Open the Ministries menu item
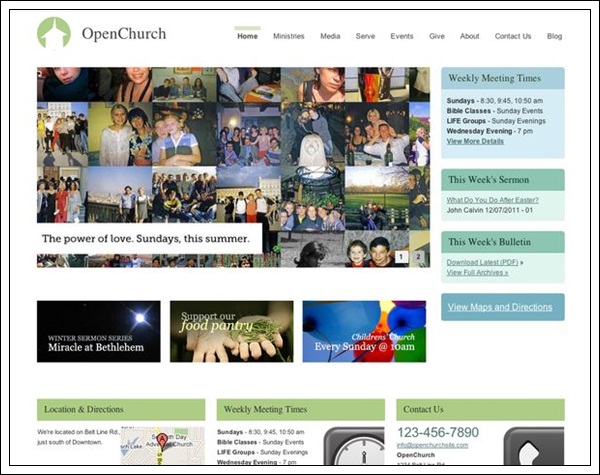The image size is (600, 475). 289,36
